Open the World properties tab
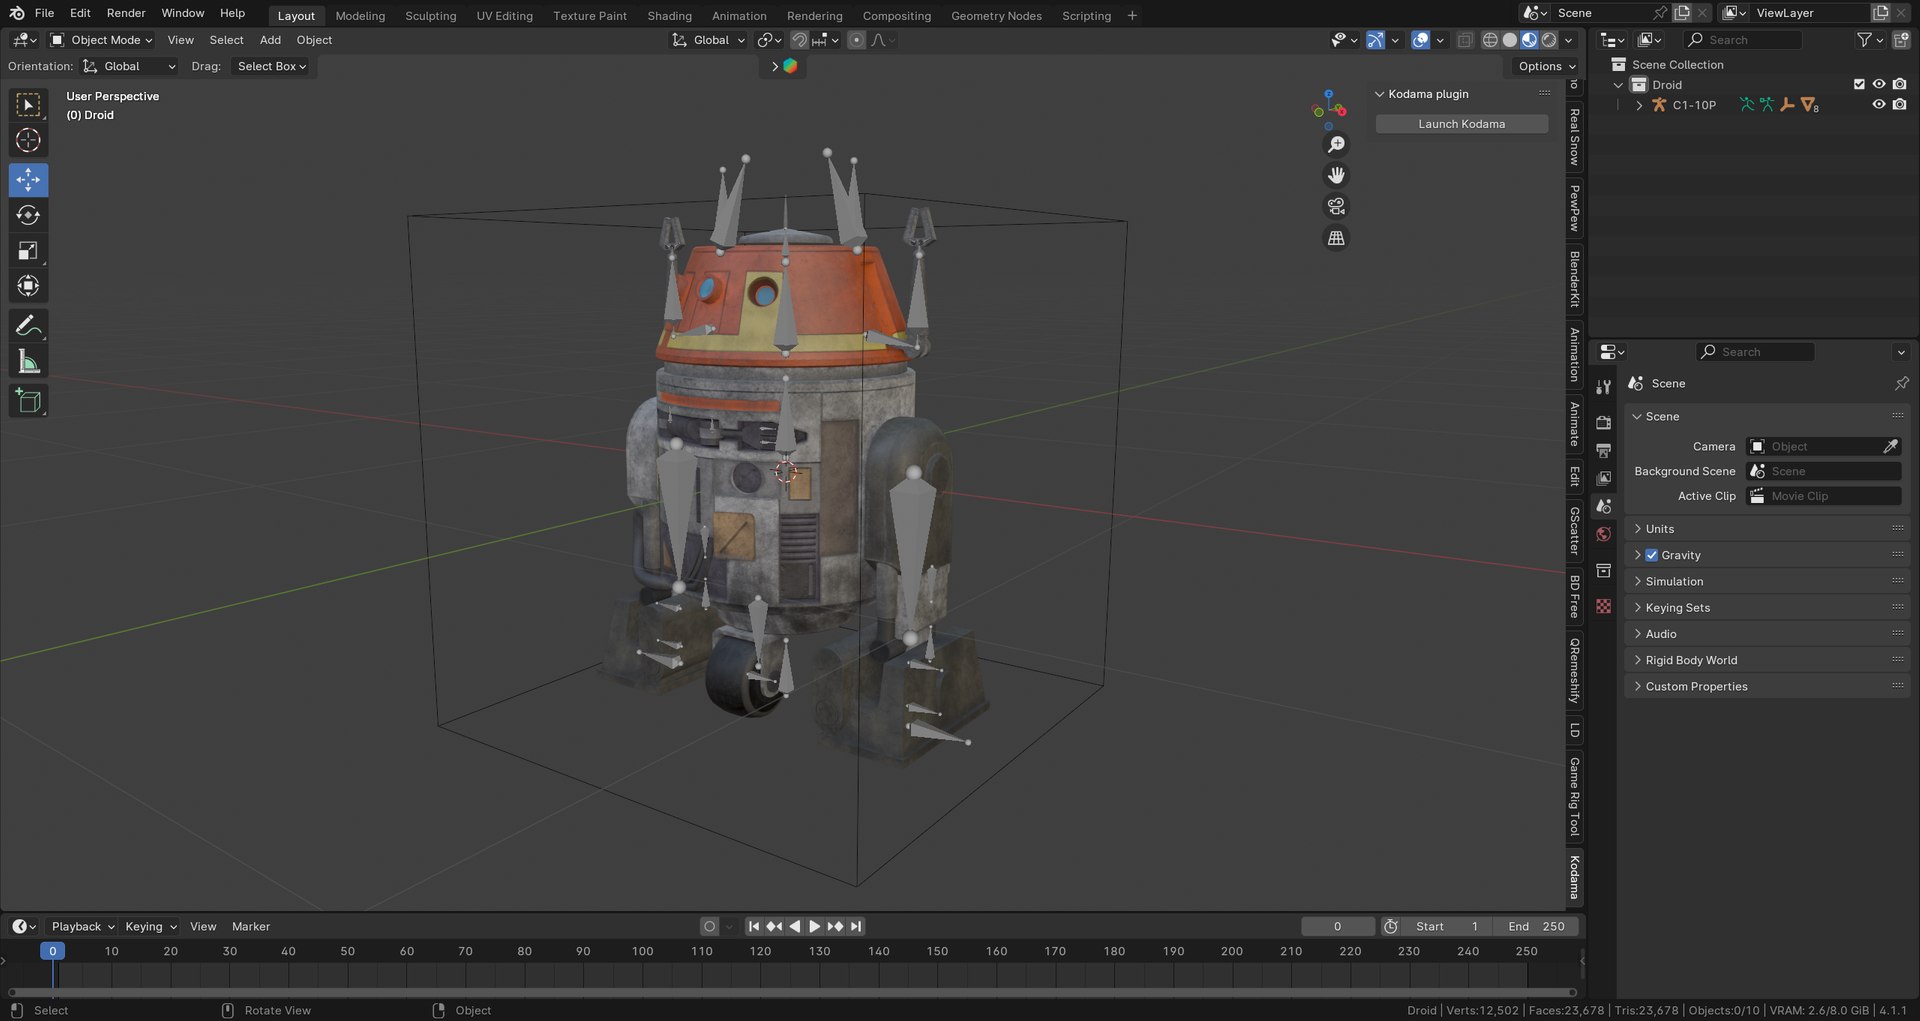This screenshot has height=1021, width=1920. (x=1604, y=535)
